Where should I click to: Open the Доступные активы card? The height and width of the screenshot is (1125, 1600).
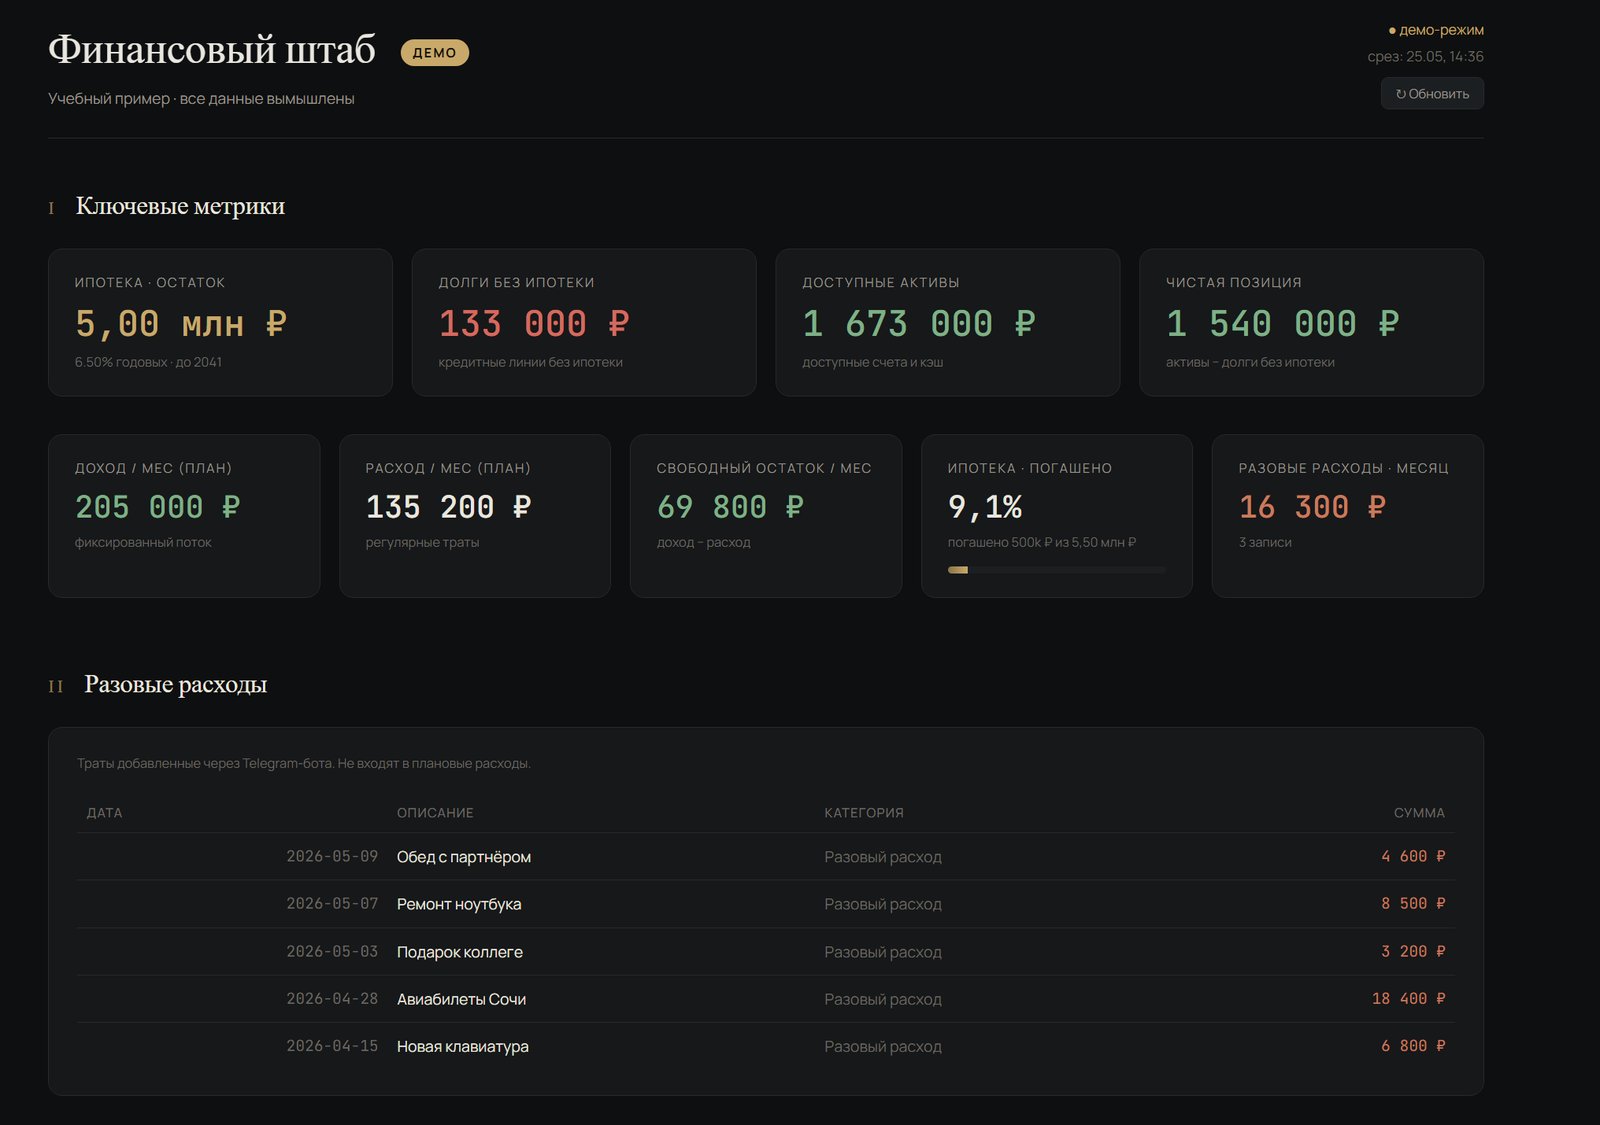(x=948, y=322)
